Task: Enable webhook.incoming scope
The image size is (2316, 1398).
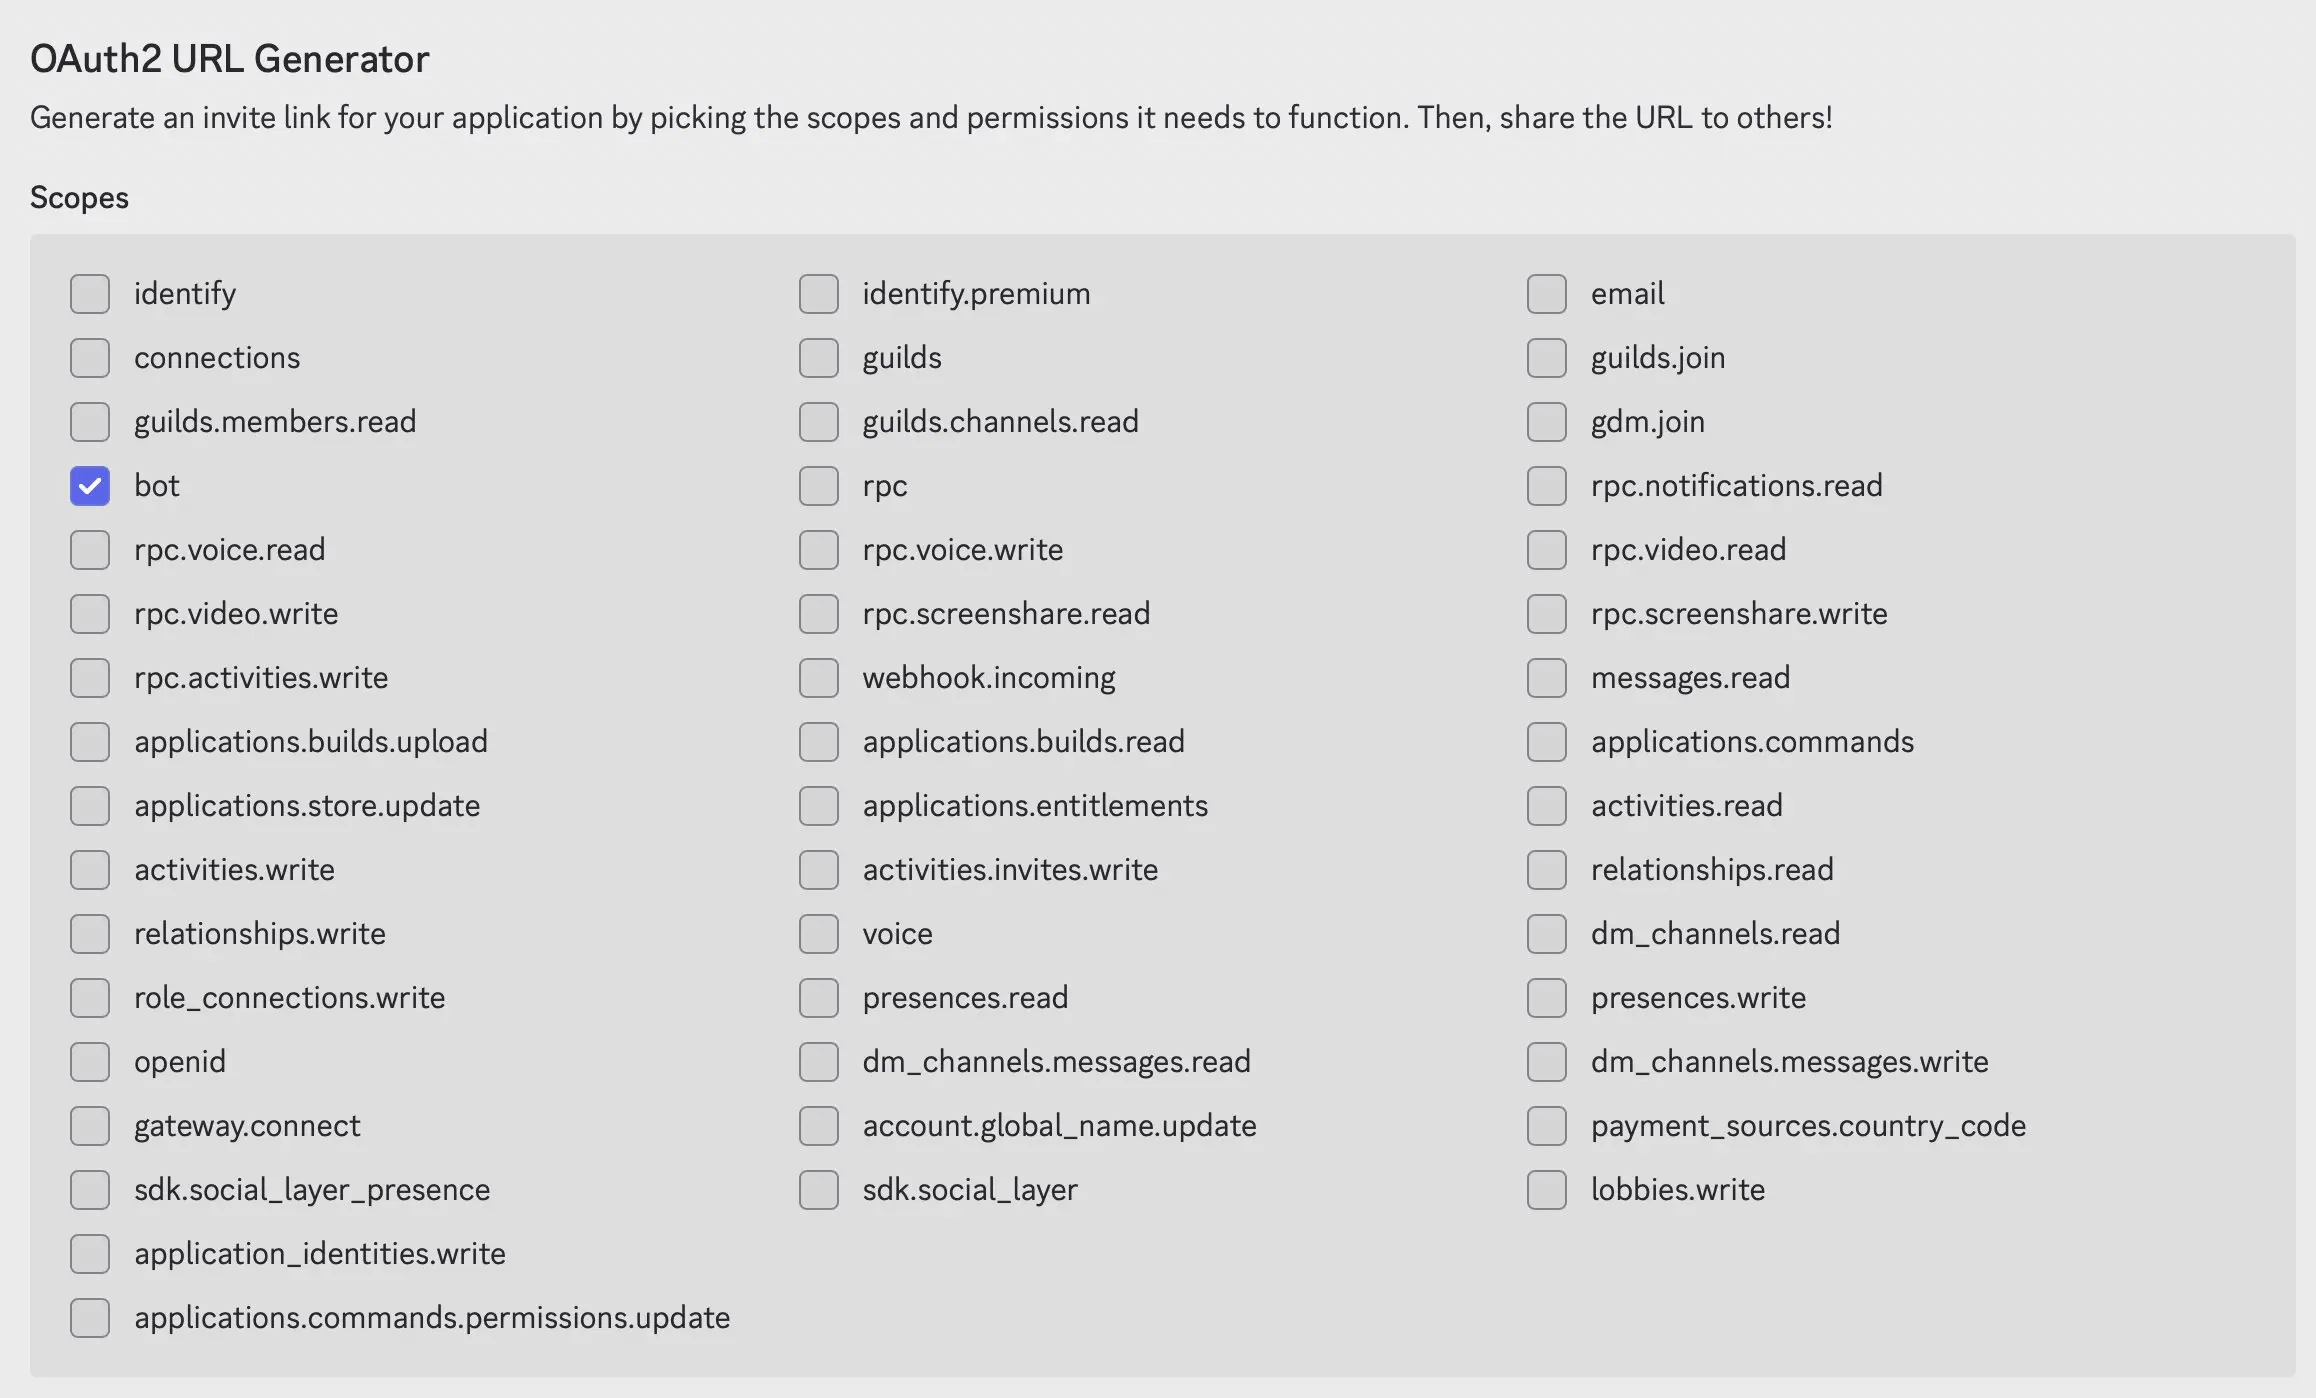Action: (x=818, y=677)
